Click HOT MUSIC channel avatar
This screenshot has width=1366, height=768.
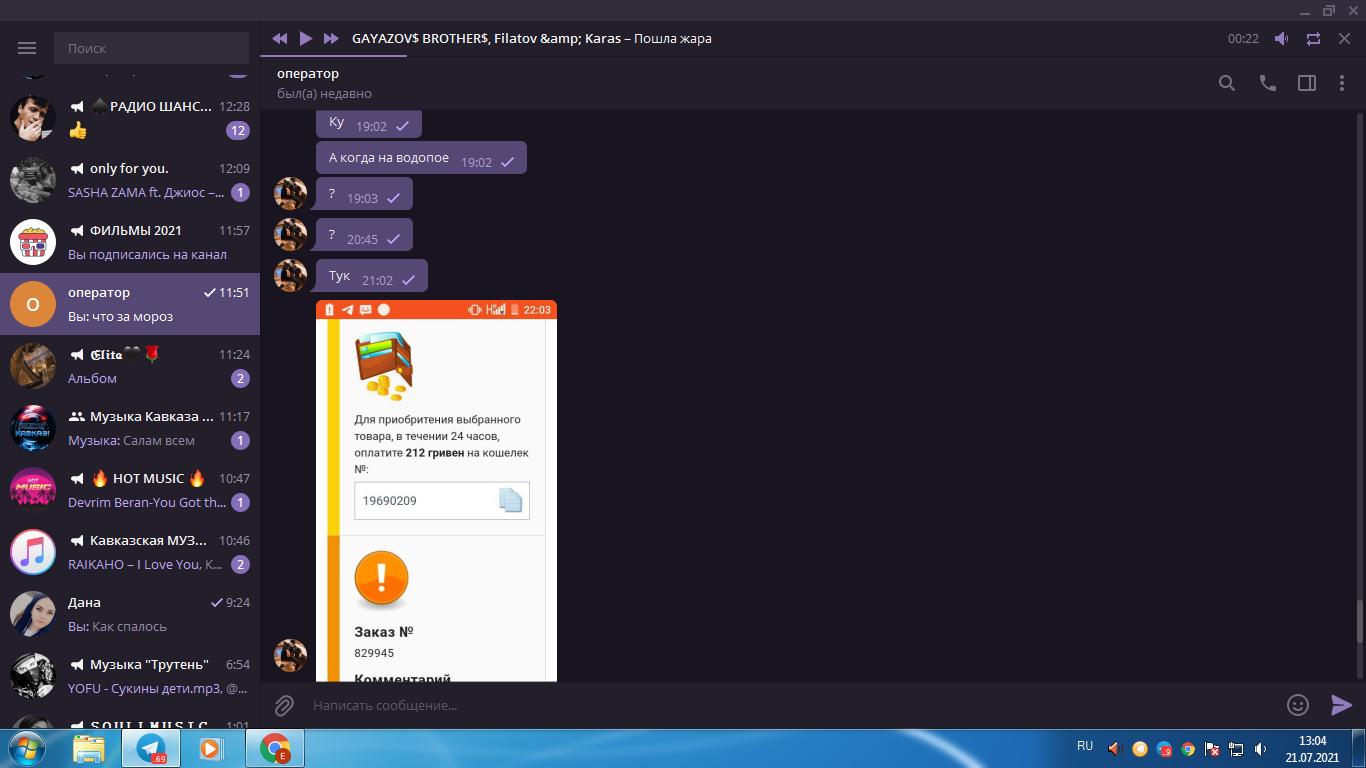point(33,490)
